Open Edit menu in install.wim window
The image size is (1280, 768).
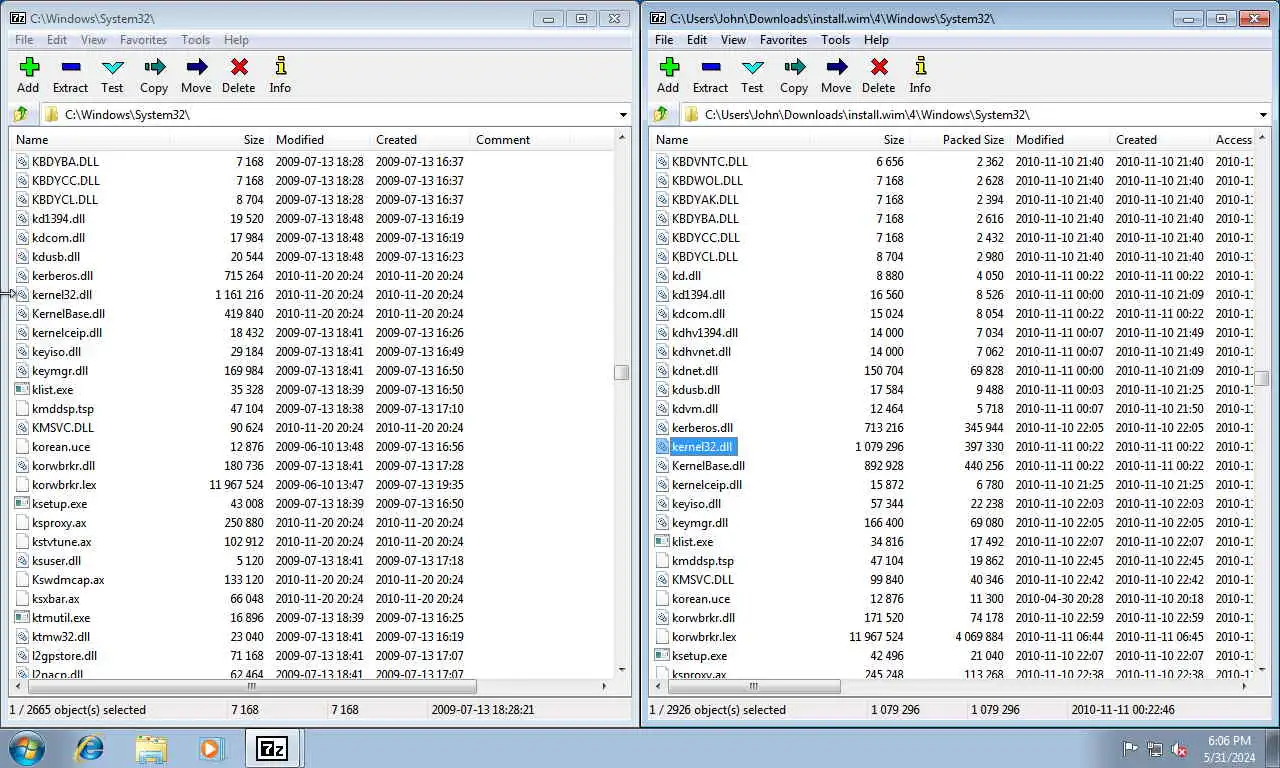tap(697, 40)
